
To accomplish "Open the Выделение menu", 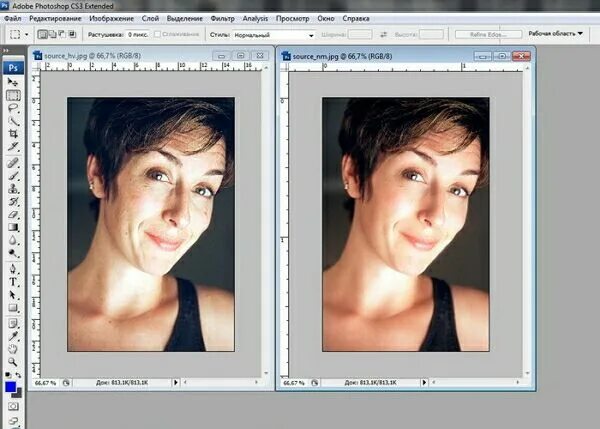I will tap(184, 18).
